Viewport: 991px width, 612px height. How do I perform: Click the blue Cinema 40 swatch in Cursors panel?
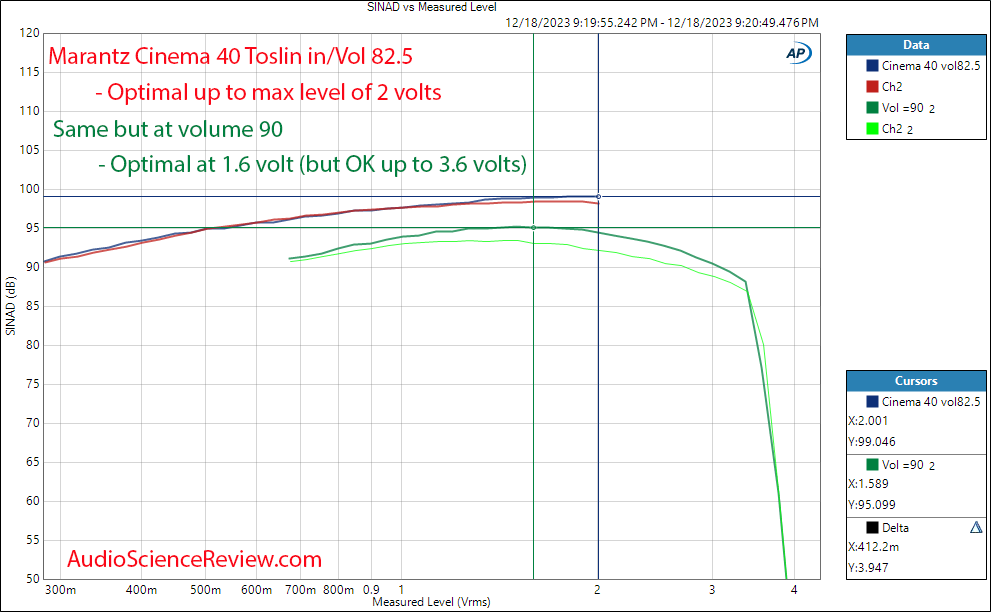click(x=872, y=401)
